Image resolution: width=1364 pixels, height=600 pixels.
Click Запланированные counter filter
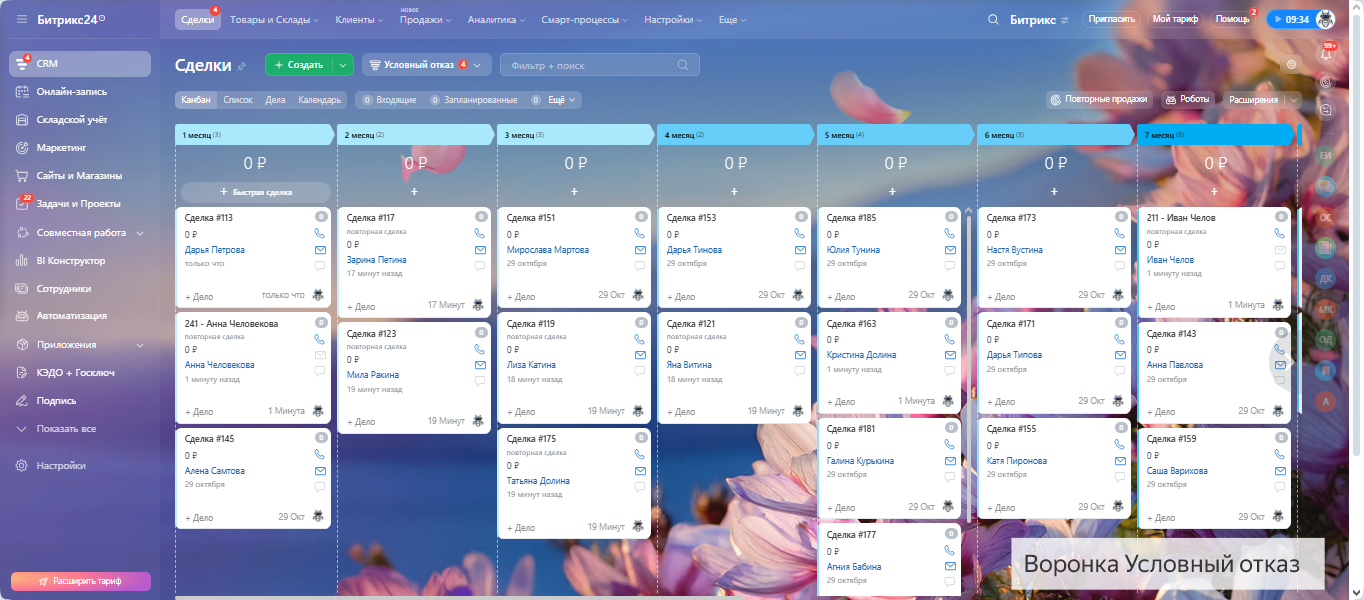tap(474, 100)
